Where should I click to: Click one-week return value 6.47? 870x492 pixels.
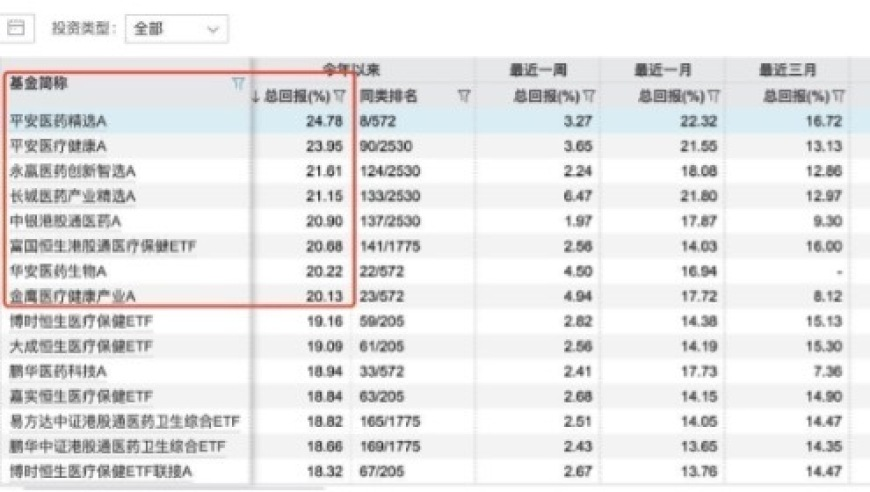578,196
